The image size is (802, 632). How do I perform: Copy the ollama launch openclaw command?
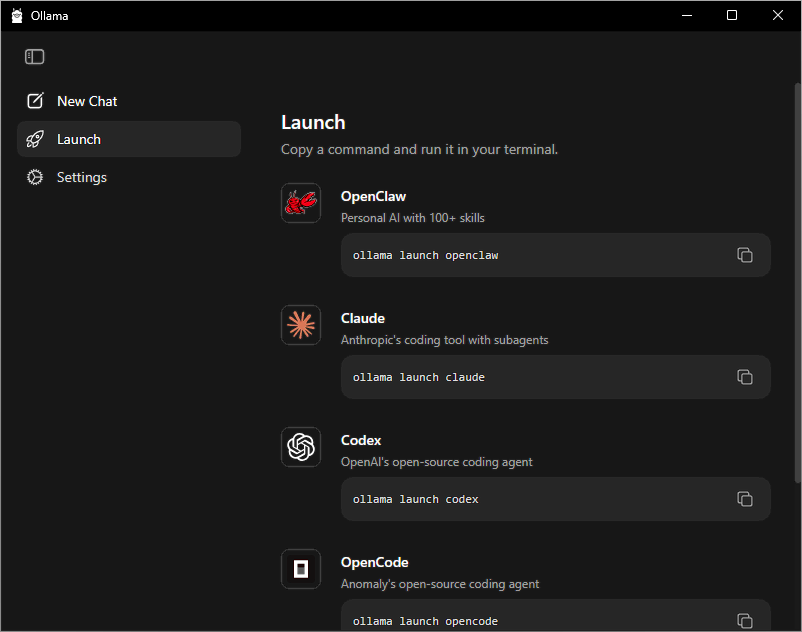tap(745, 255)
